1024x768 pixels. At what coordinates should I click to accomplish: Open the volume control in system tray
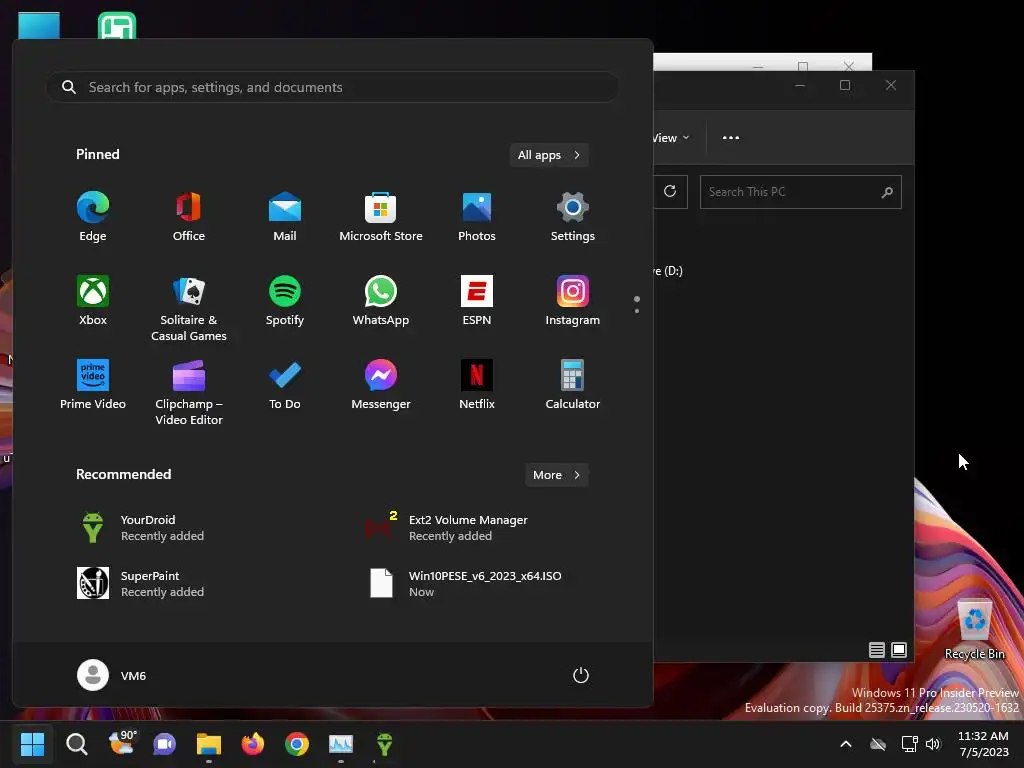click(x=934, y=744)
